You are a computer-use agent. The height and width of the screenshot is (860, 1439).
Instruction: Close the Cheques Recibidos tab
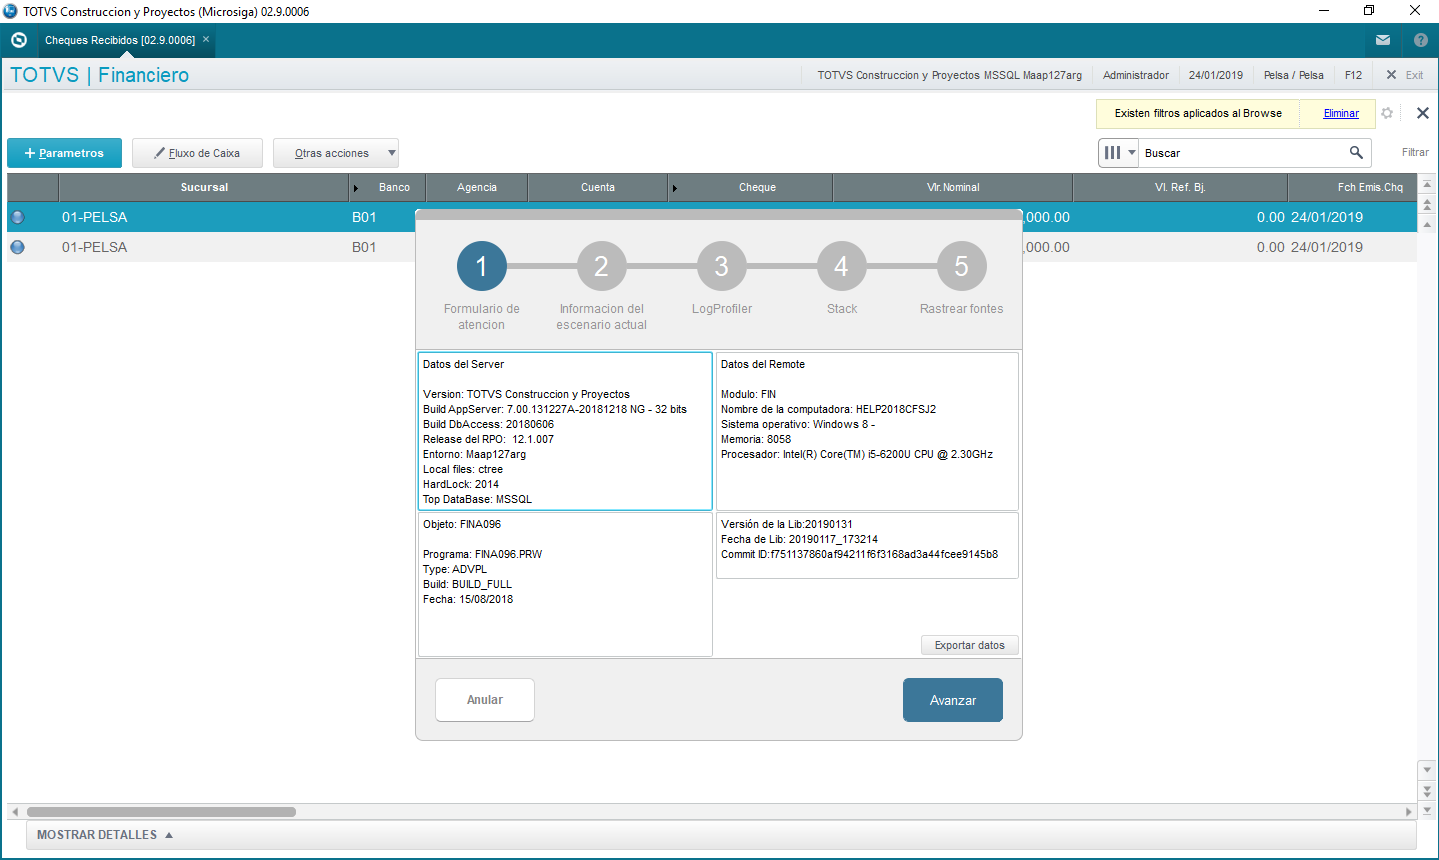(x=206, y=40)
